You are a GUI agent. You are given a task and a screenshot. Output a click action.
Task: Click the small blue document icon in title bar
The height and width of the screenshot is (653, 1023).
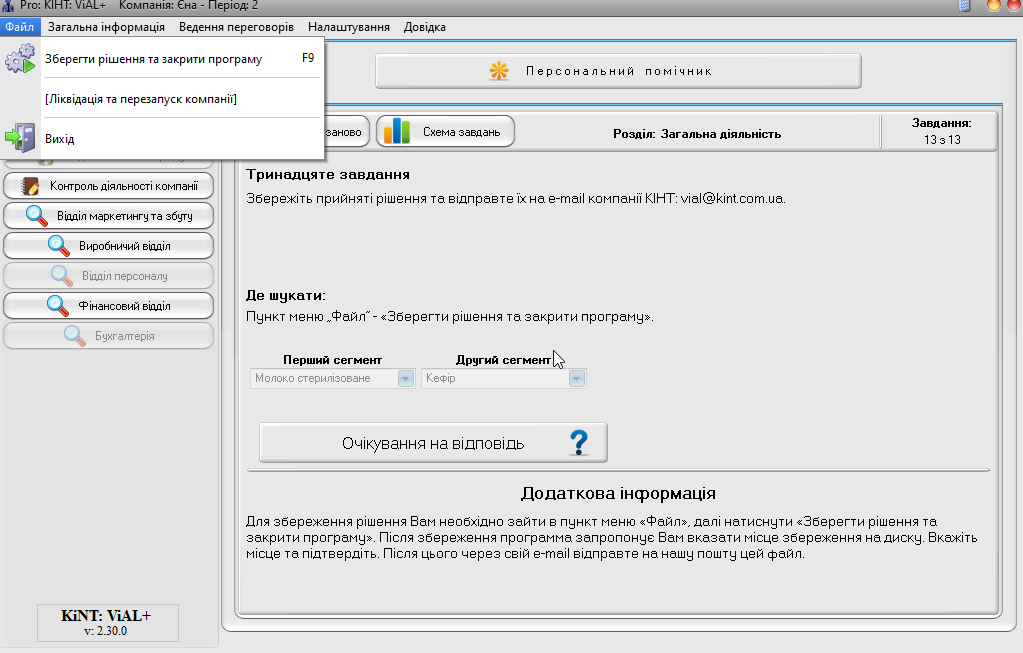click(x=964, y=6)
